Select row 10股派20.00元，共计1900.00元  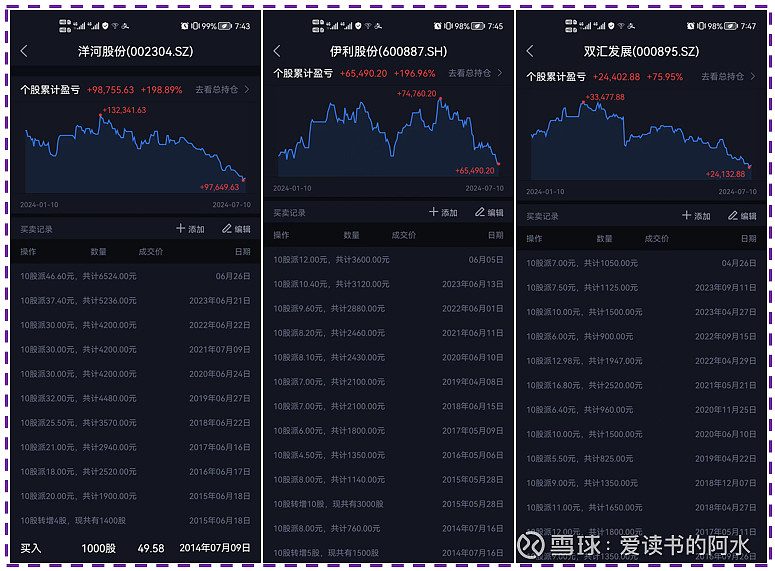coord(135,496)
